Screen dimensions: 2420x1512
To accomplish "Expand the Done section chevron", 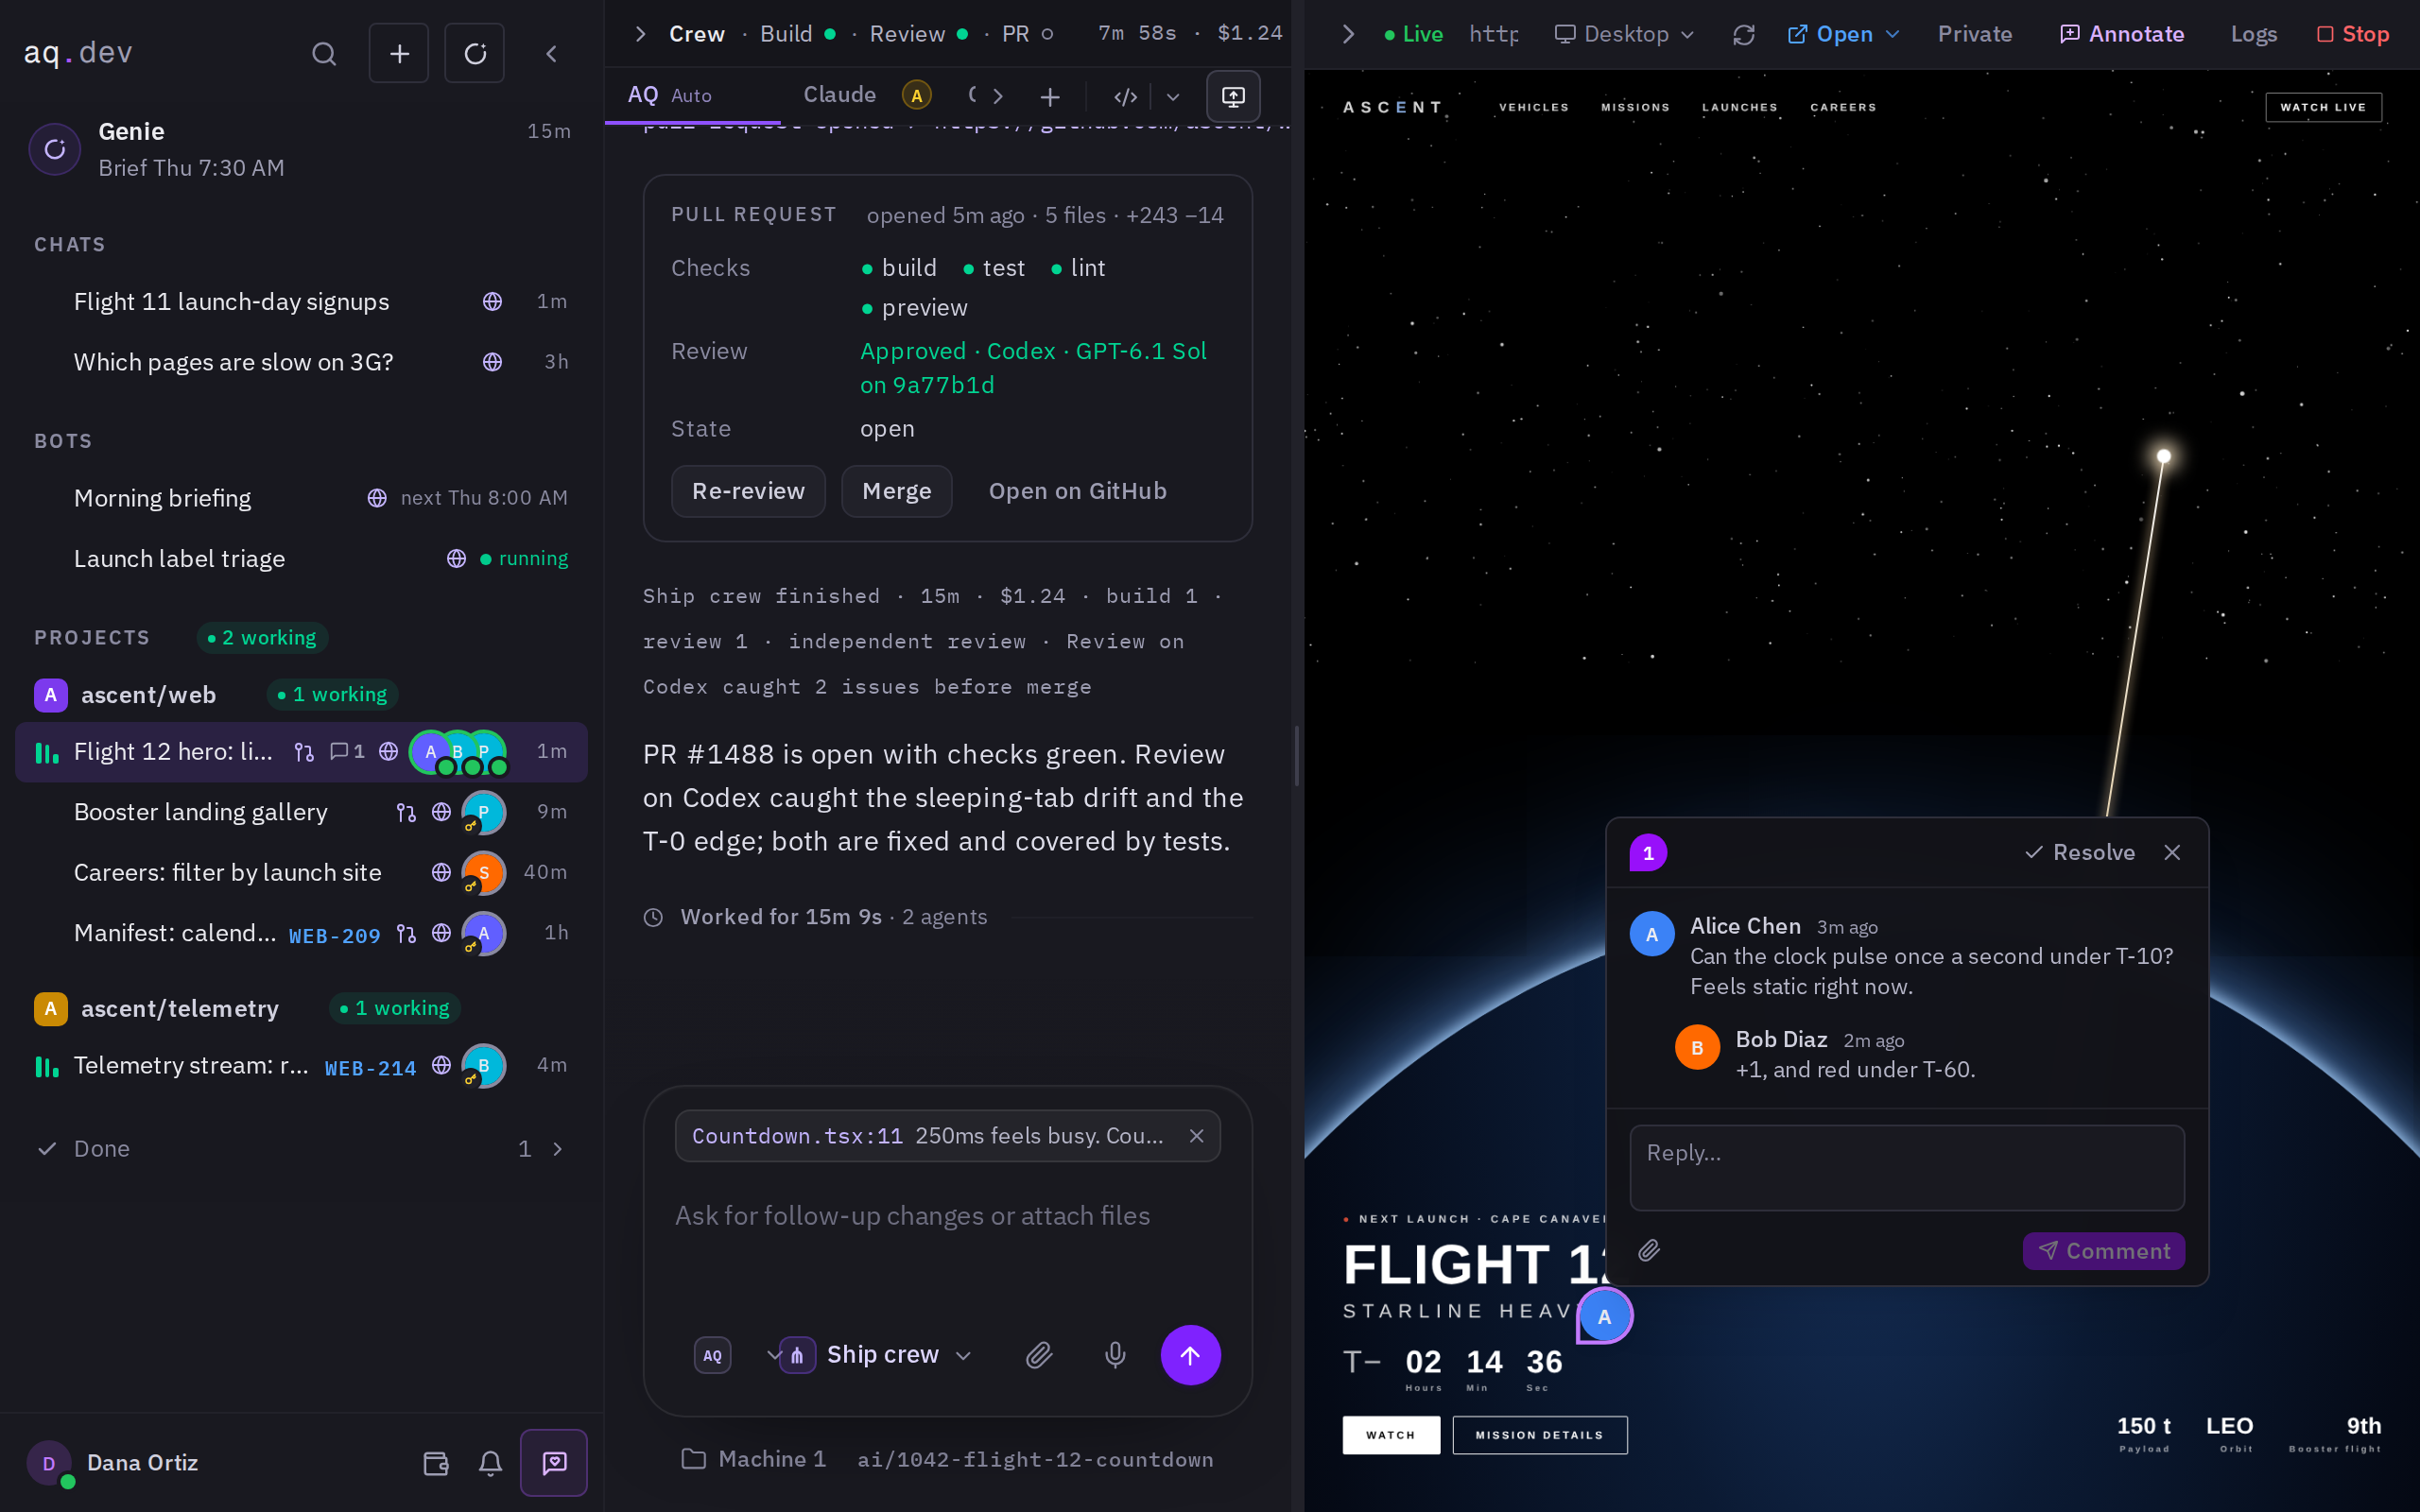I will coord(557,1149).
